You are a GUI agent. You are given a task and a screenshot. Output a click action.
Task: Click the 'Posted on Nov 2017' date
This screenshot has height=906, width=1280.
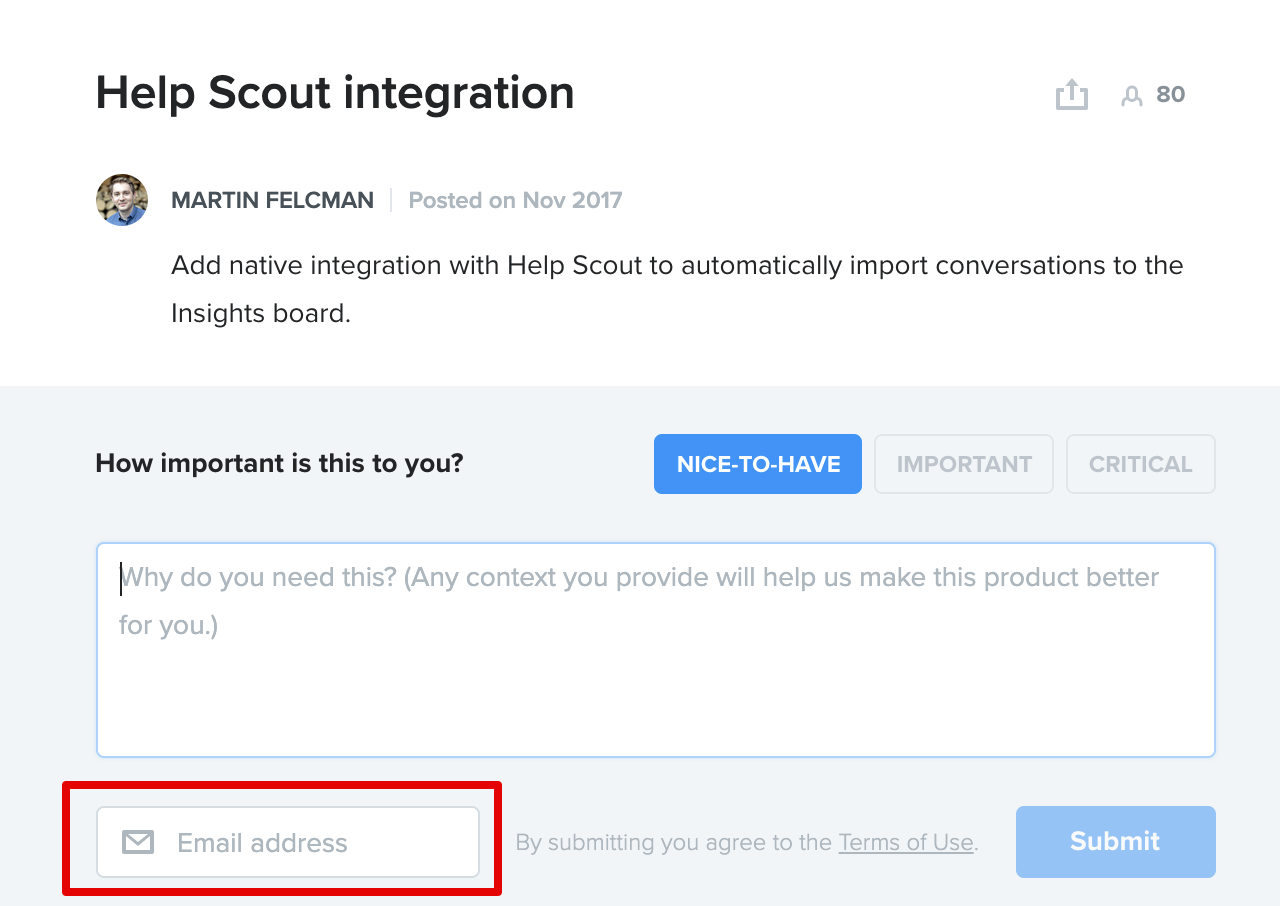515,200
